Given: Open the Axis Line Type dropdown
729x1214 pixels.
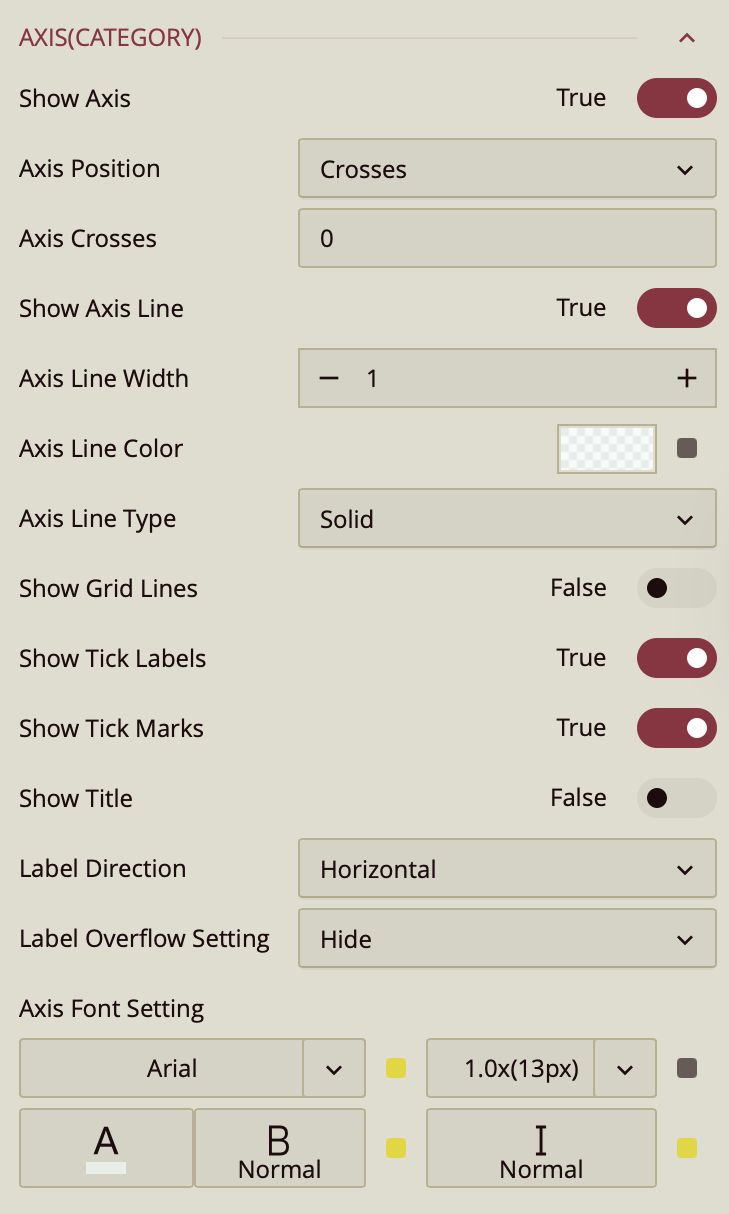Looking at the screenshot, I should [507, 518].
